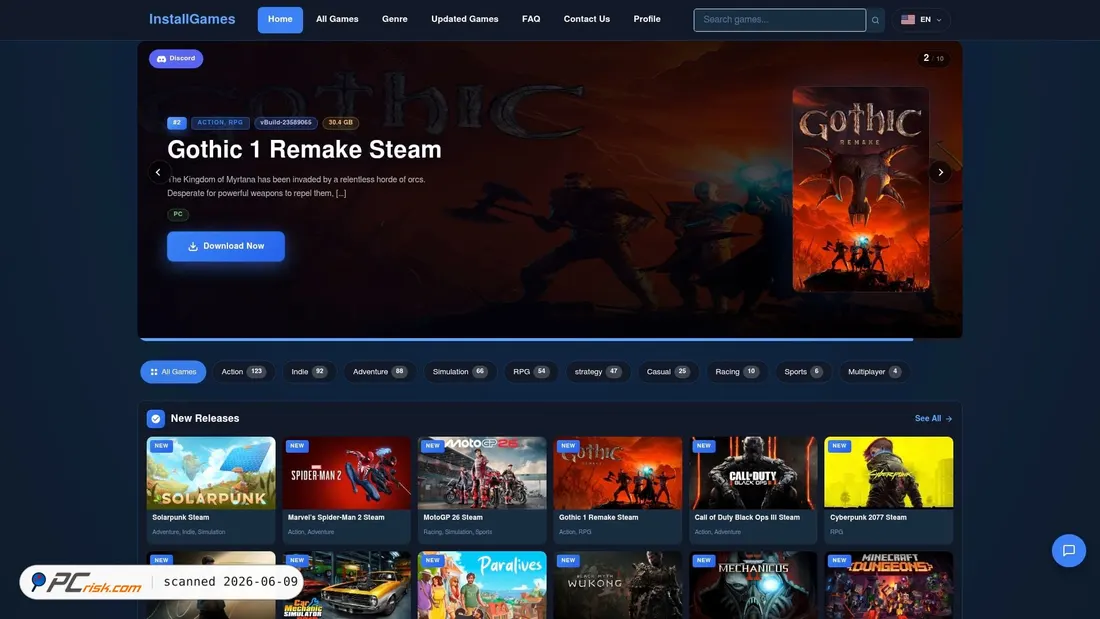The width and height of the screenshot is (1100, 619).
Task: Select the Home nav tab
Action: (x=280, y=20)
